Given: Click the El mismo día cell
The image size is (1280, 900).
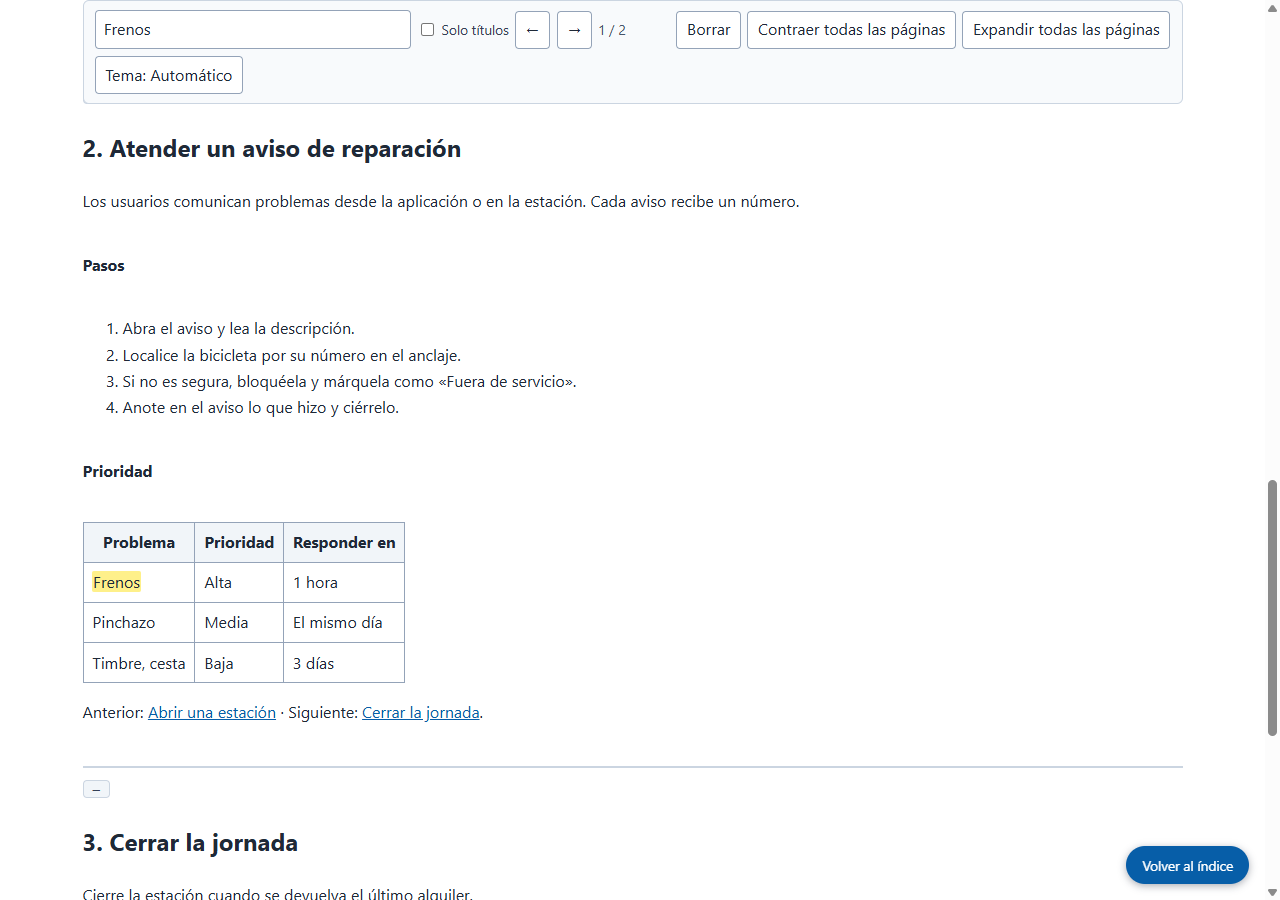Looking at the screenshot, I should click(x=344, y=622).
